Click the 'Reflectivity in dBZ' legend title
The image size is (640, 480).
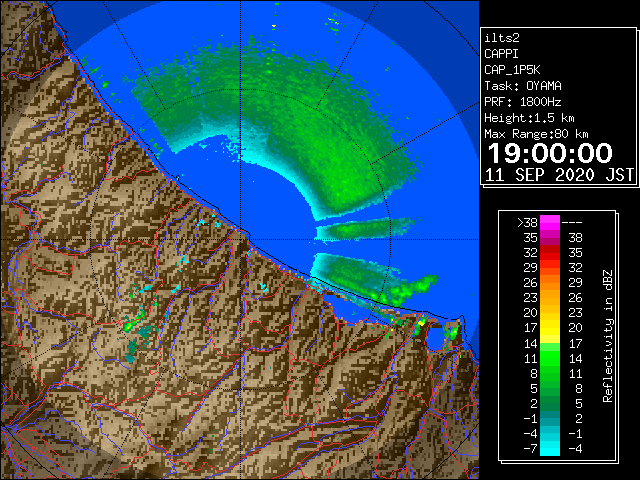pos(607,336)
